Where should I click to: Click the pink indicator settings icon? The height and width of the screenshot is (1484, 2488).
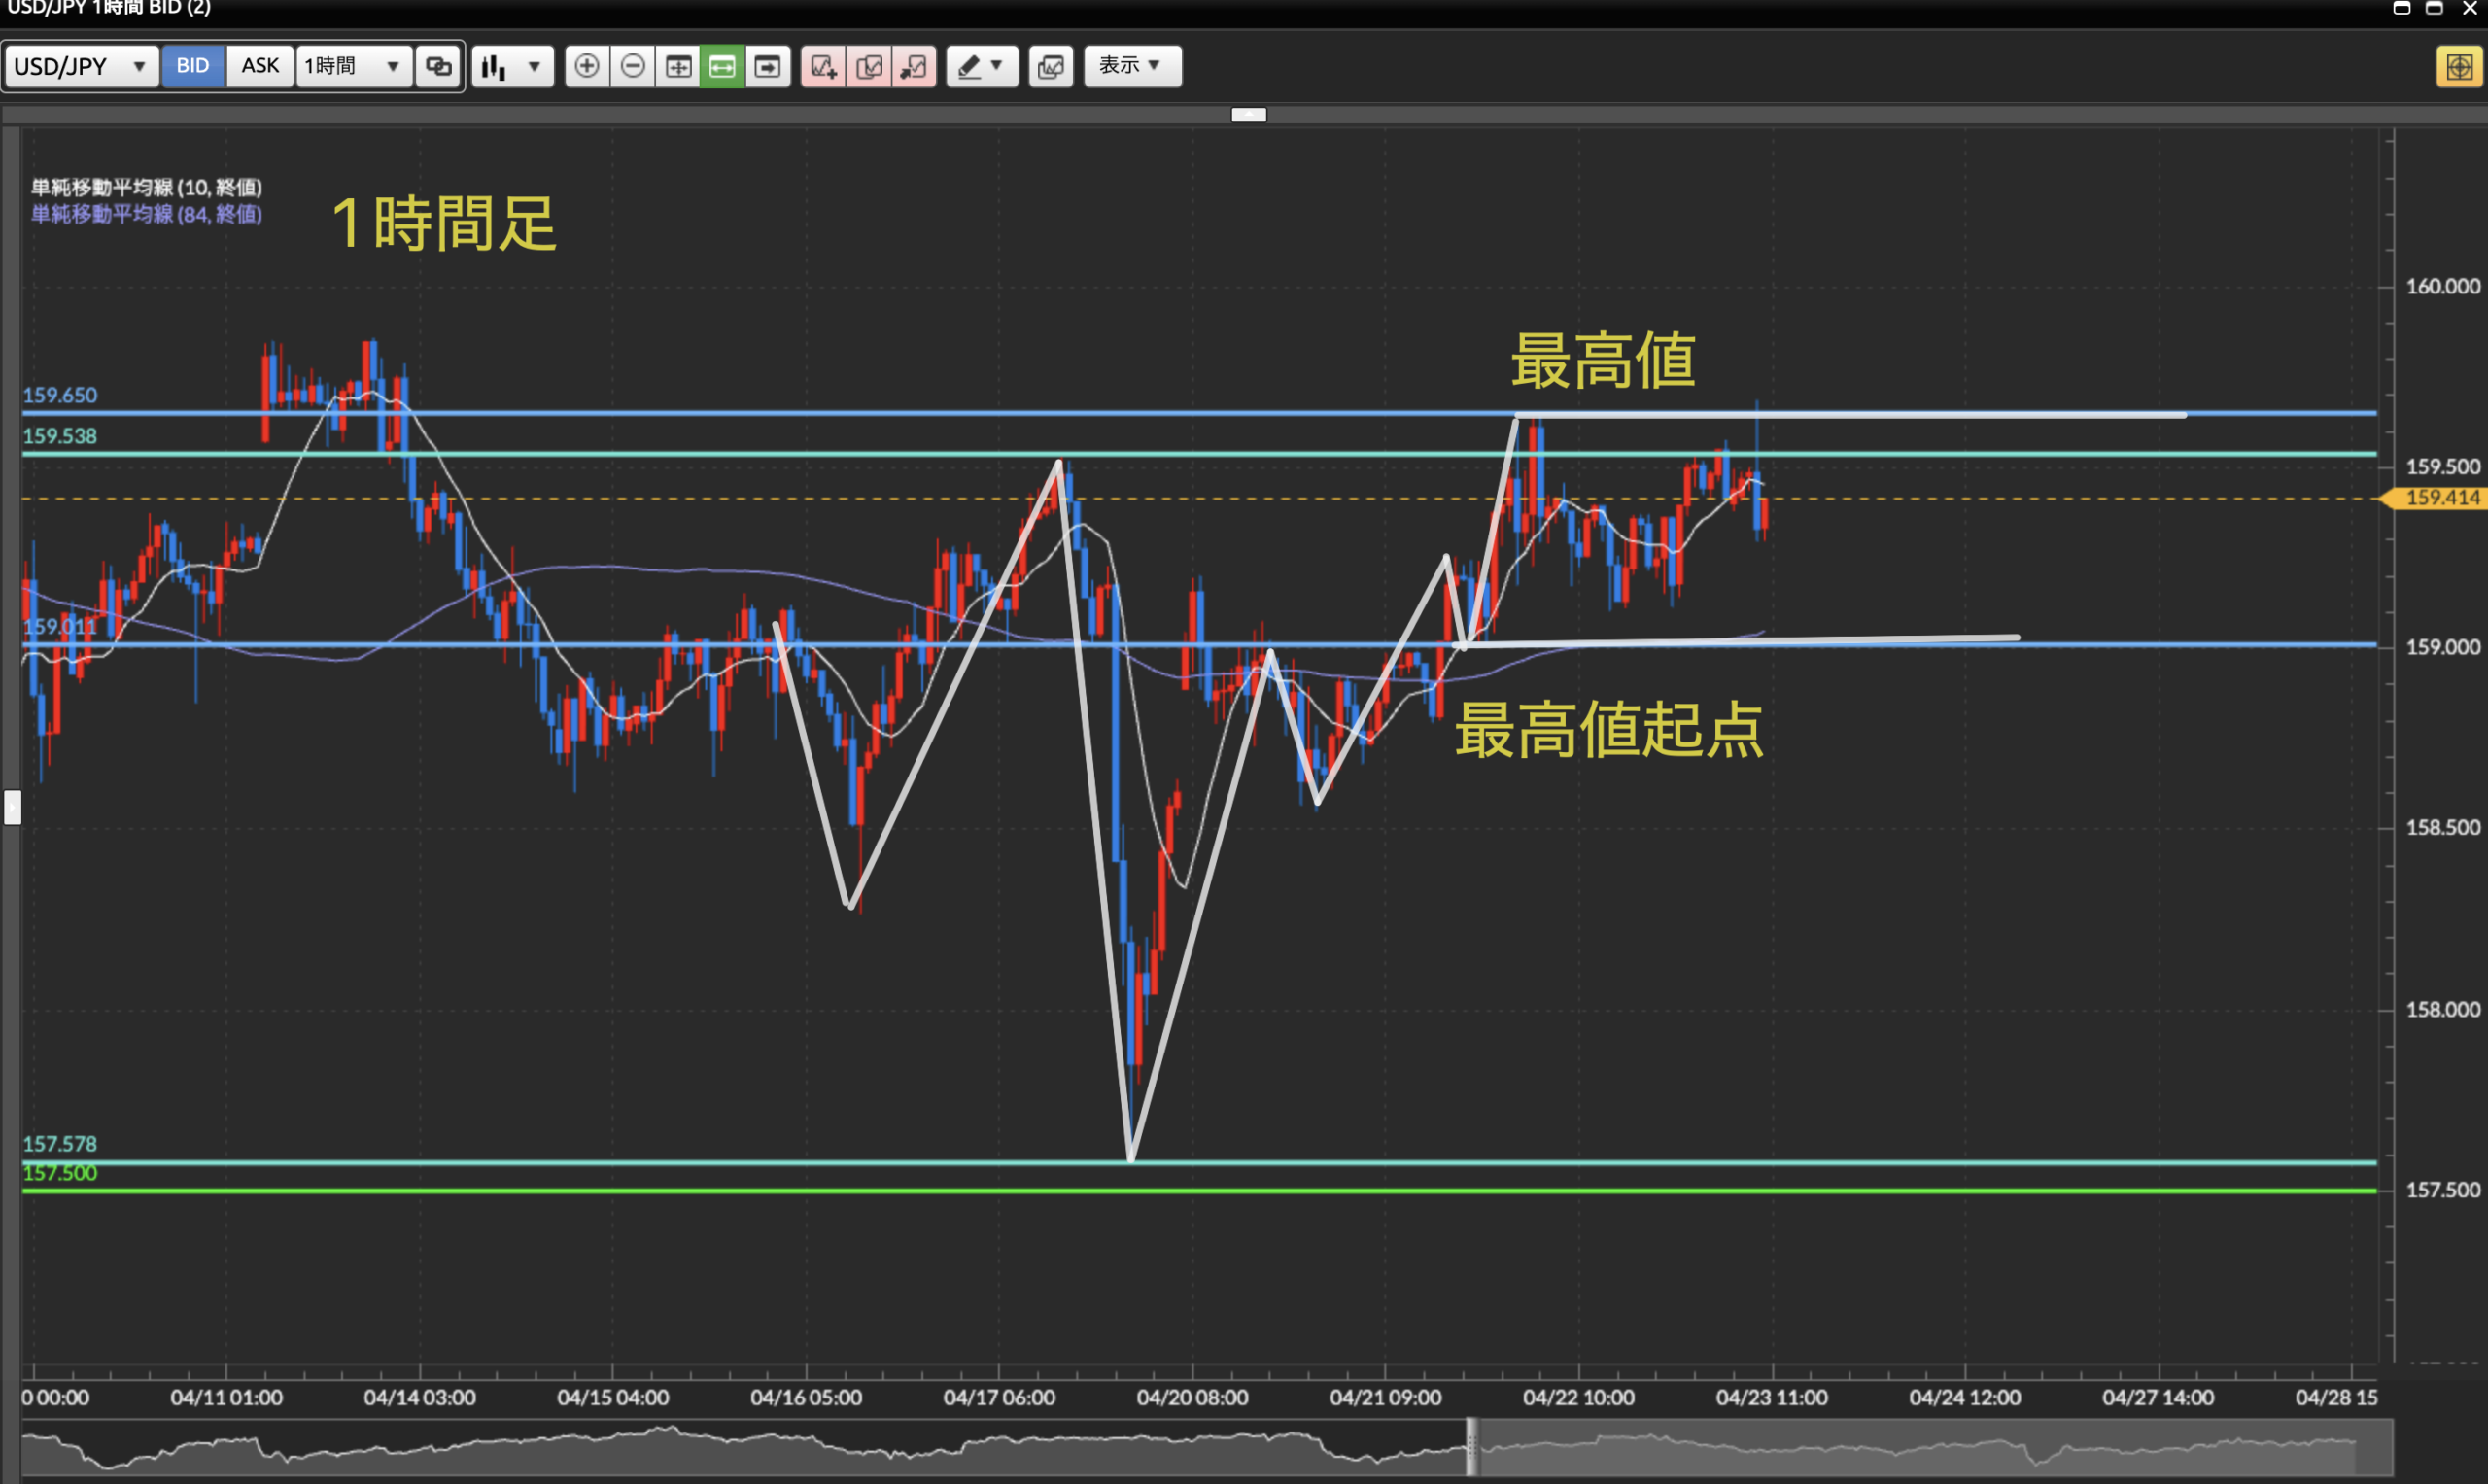click(x=869, y=66)
